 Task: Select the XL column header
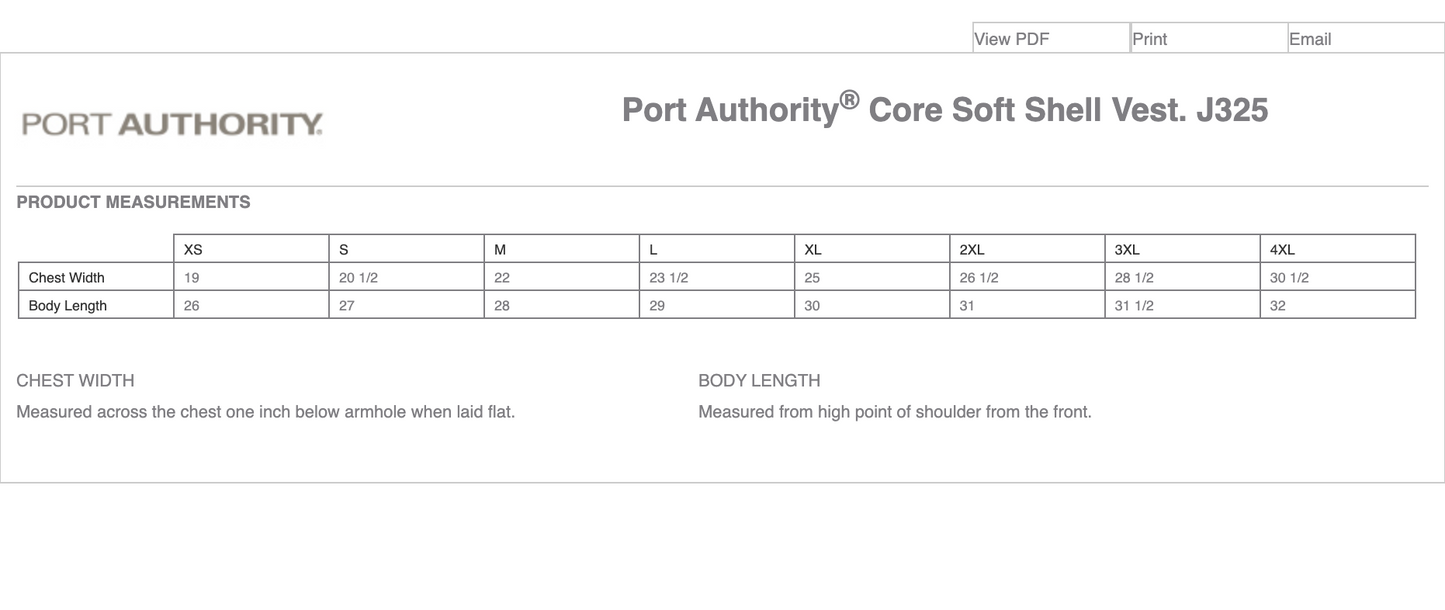click(x=810, y=248)
